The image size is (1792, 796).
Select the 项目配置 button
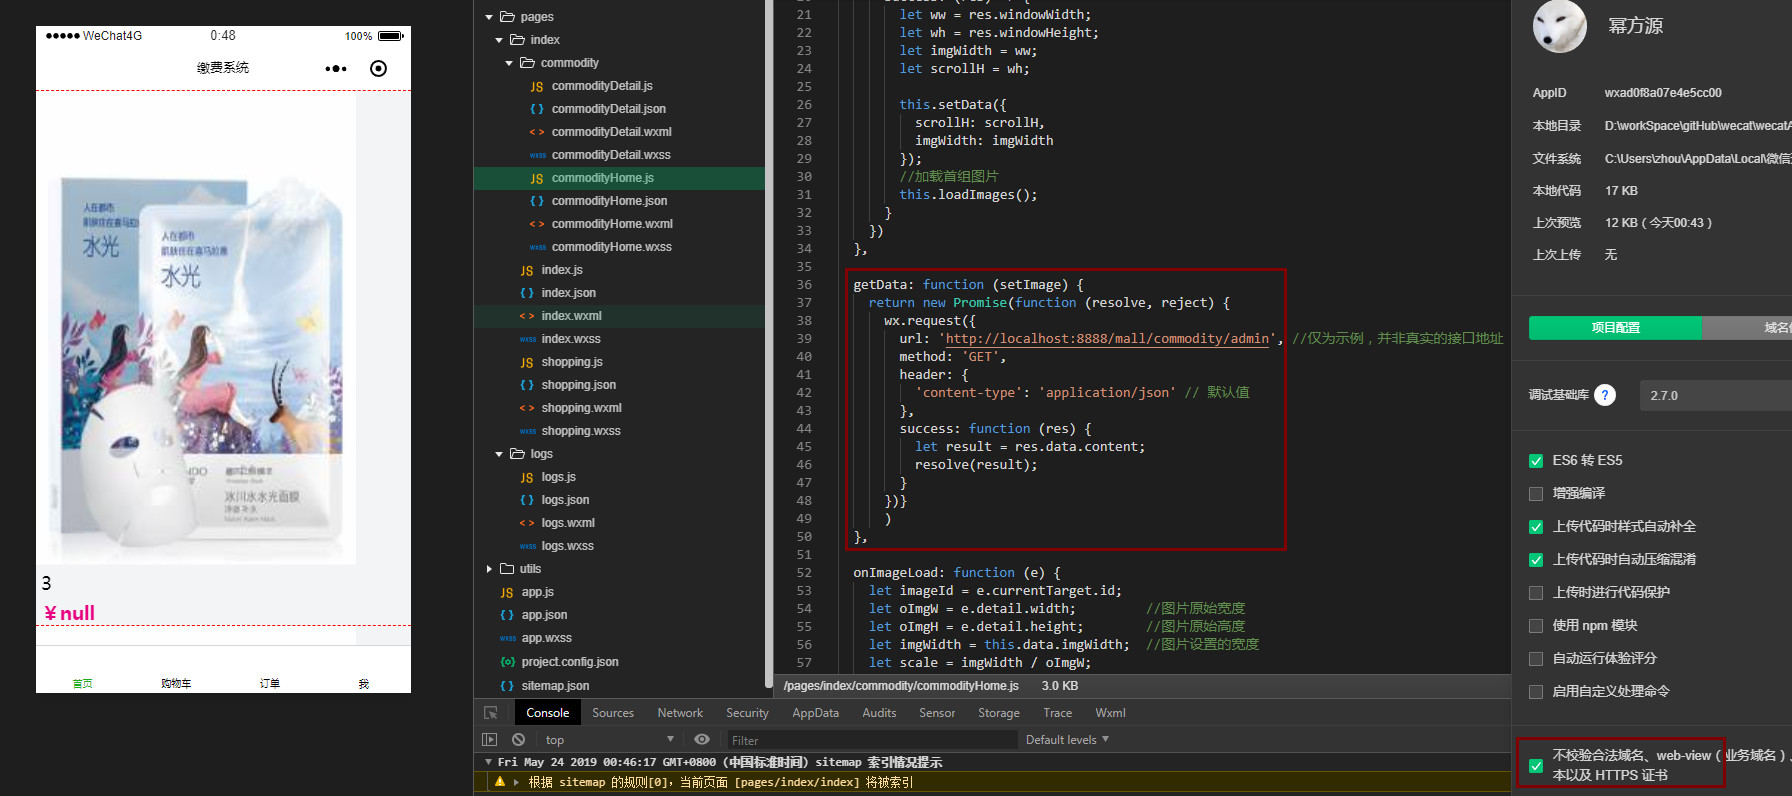1615,328
